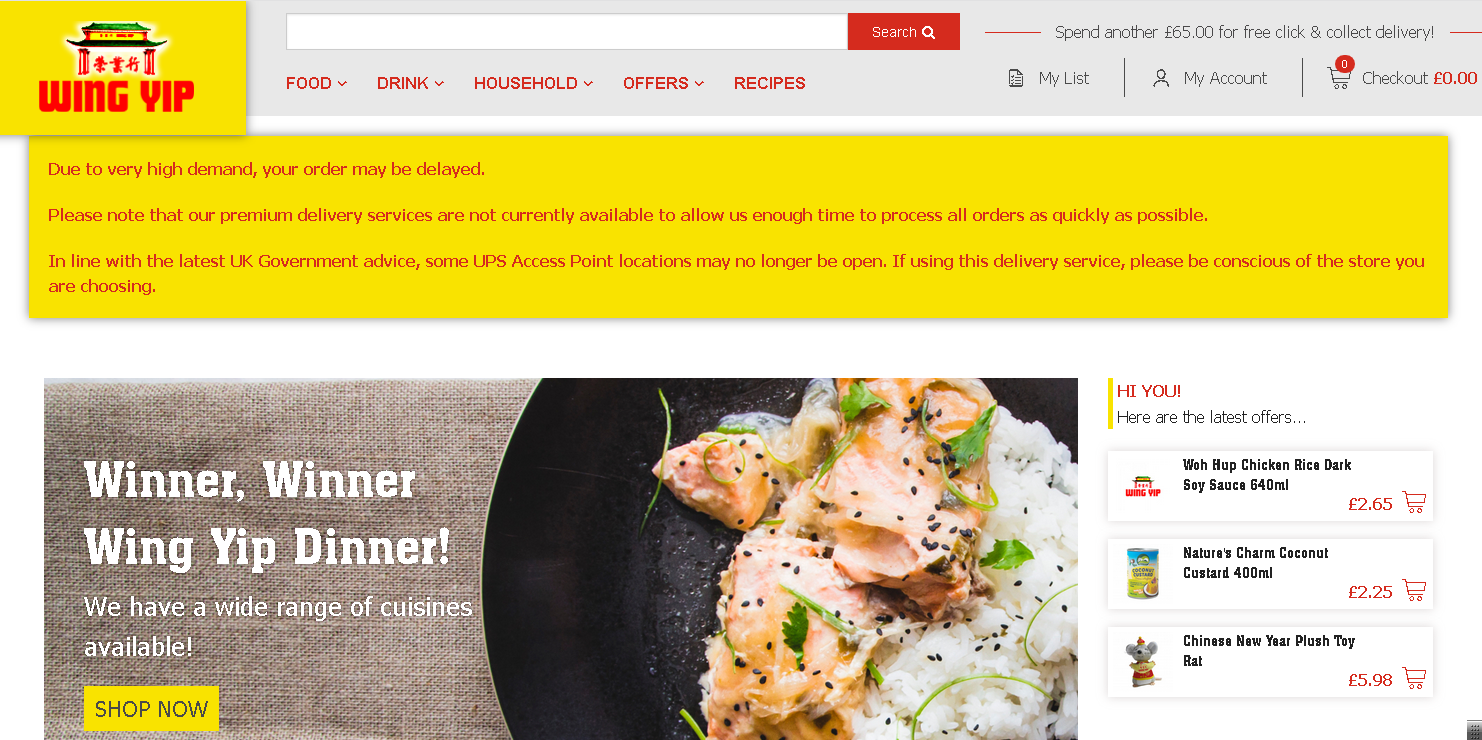
Task: Click the magnifier icon in Search button
Action: (x=928, y=32)
